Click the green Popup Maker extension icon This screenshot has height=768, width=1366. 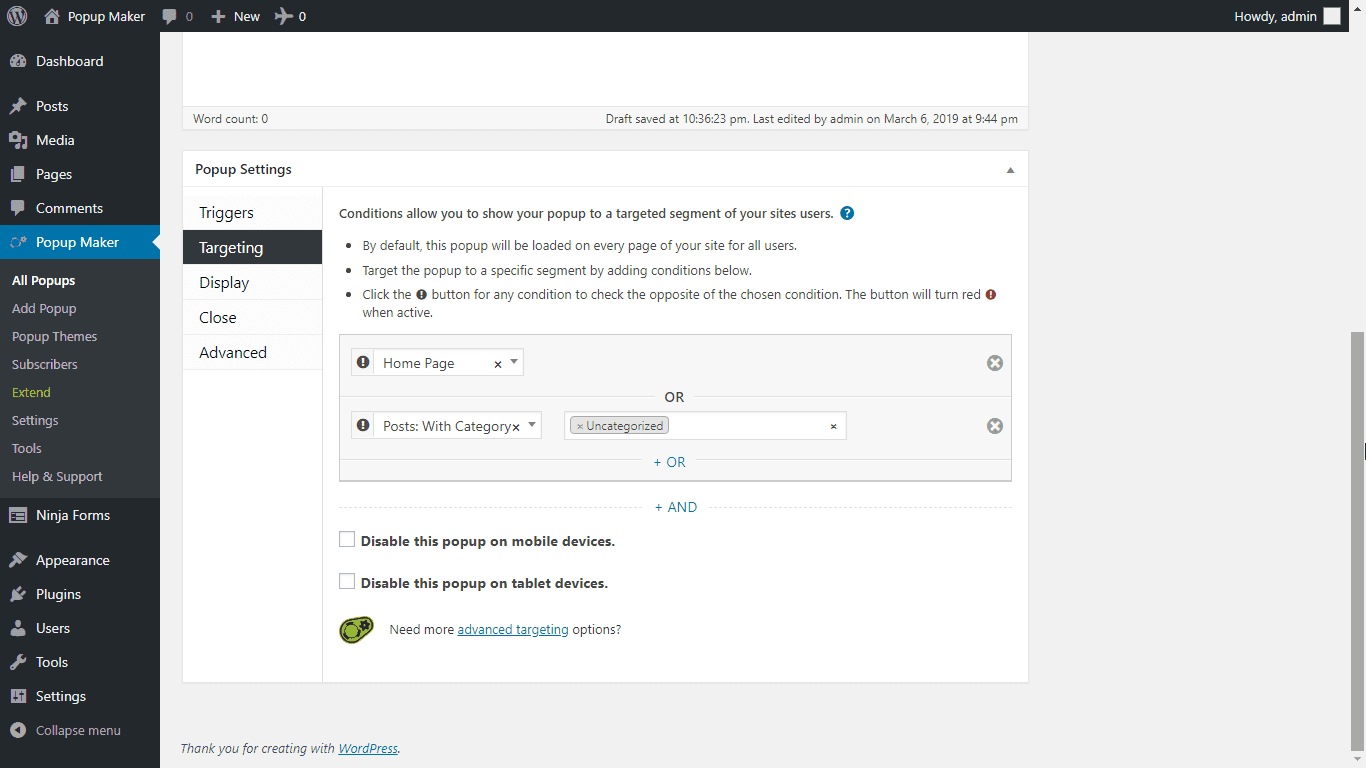pos(356,630)
